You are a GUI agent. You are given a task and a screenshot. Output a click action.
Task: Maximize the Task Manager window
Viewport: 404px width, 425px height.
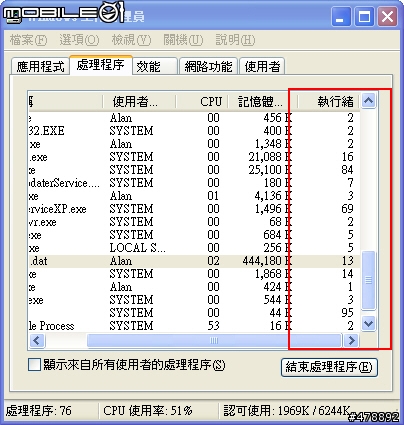pos(364,17)
